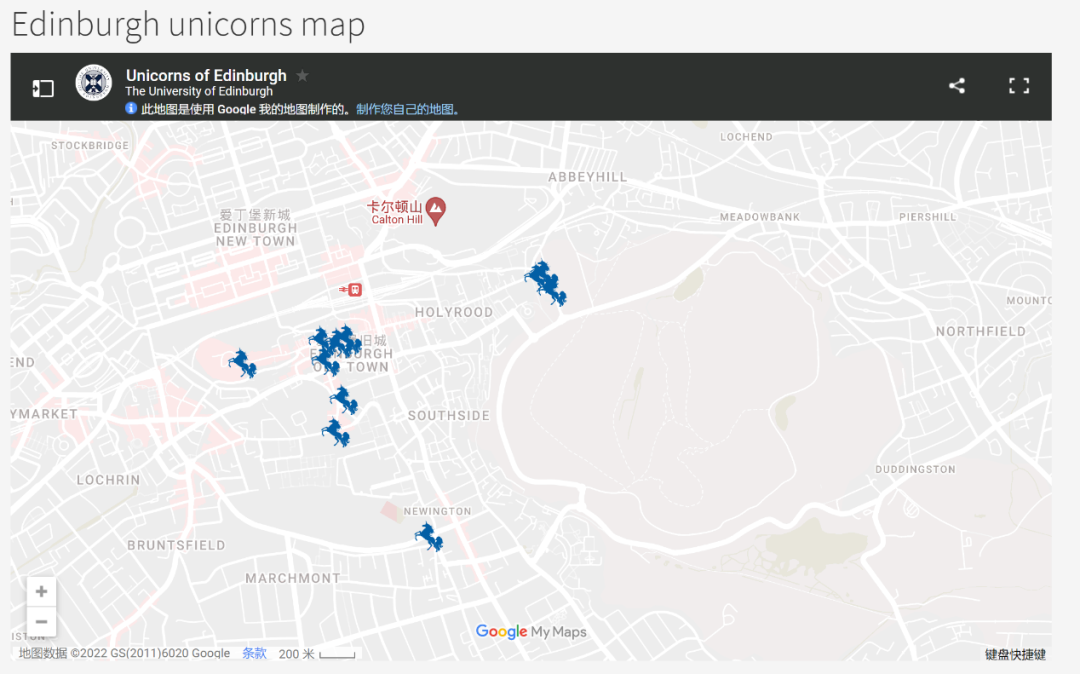1080x674 pixels.
Task: Zoom out with the minus button
Action: point(41,622)
